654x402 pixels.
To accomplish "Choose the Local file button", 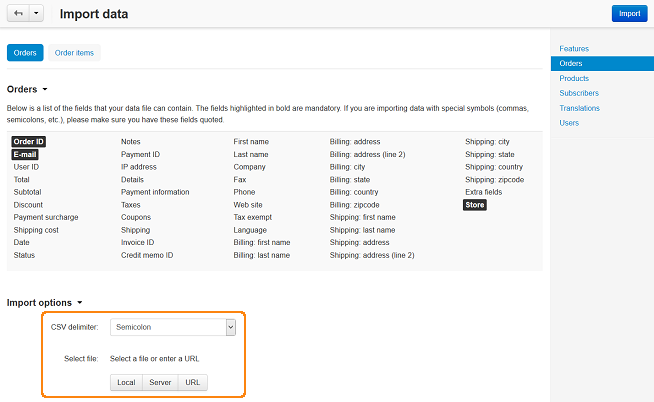I will (126, 382).
